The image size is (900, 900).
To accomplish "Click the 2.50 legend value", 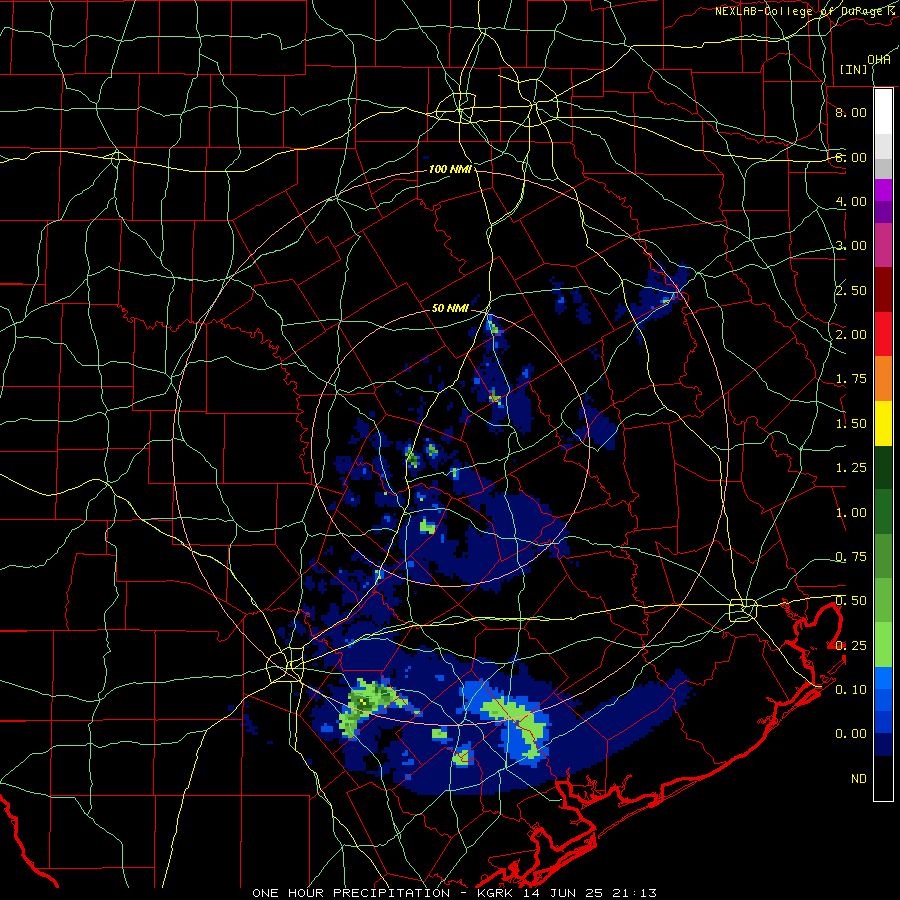I will 851,290.
